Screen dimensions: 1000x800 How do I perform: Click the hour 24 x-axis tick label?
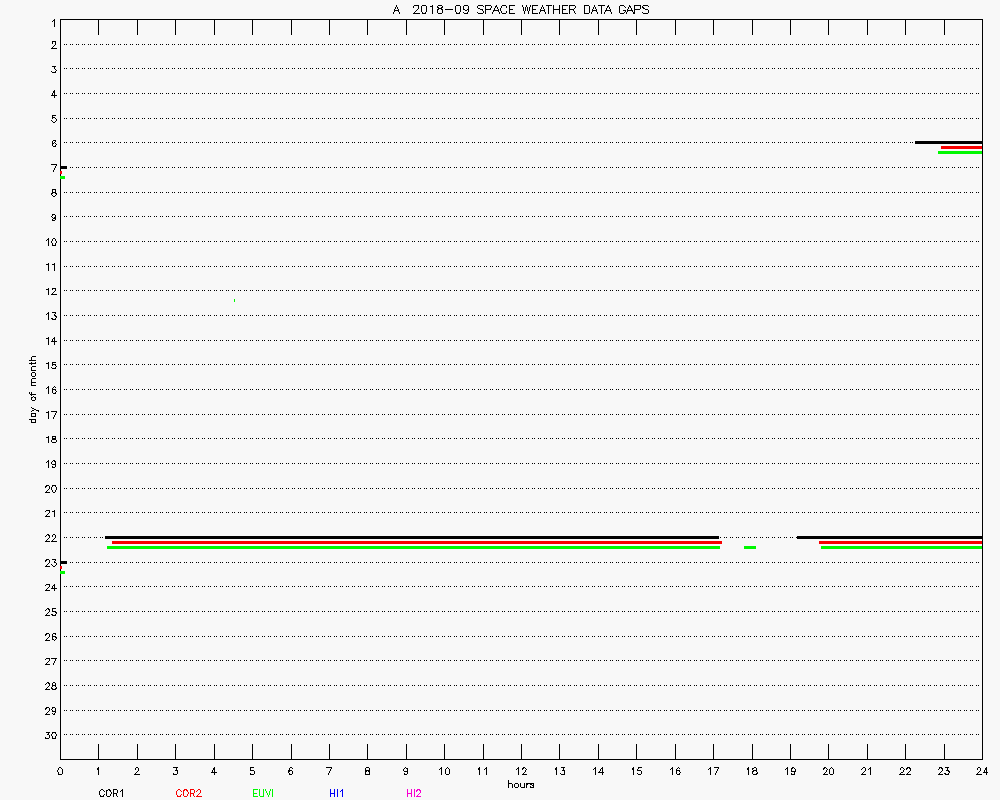coord(981,771)
